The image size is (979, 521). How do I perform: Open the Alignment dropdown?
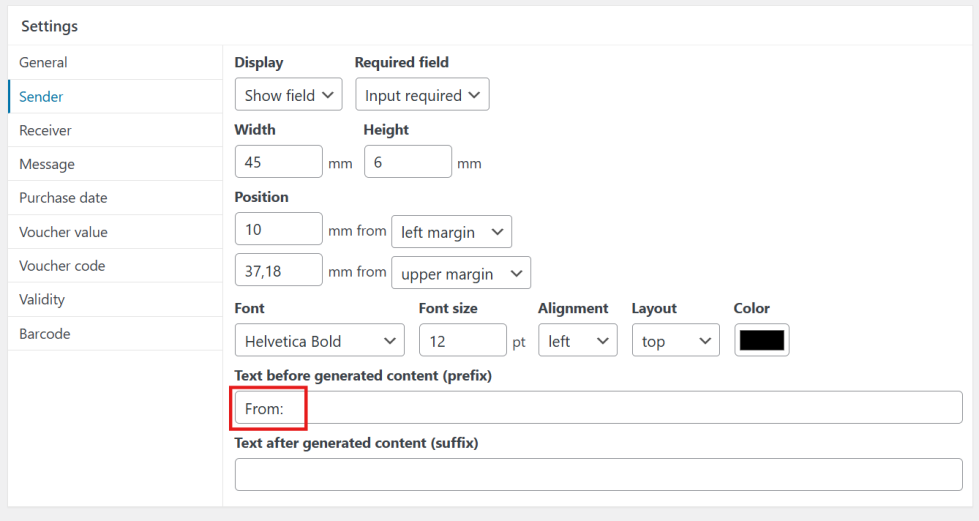pos(577,341)
